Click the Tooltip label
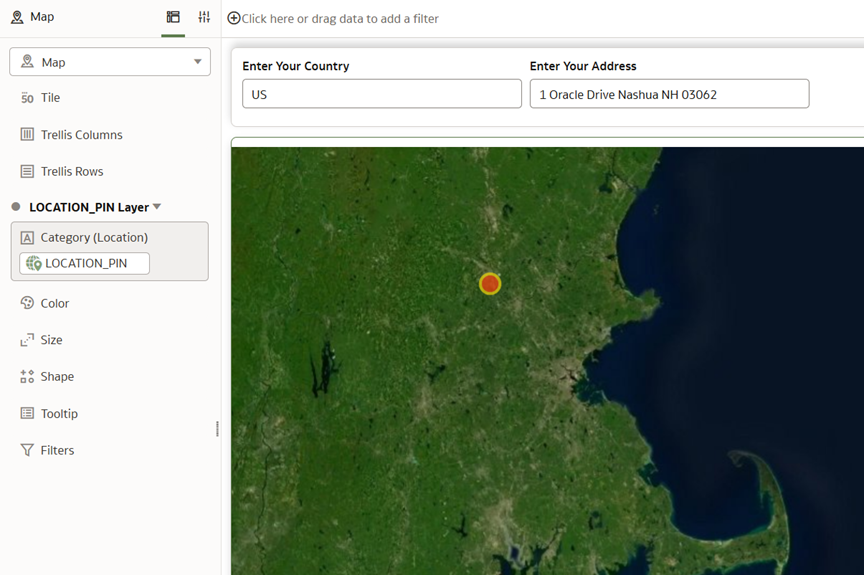864x575 pixels. (59, 413)
